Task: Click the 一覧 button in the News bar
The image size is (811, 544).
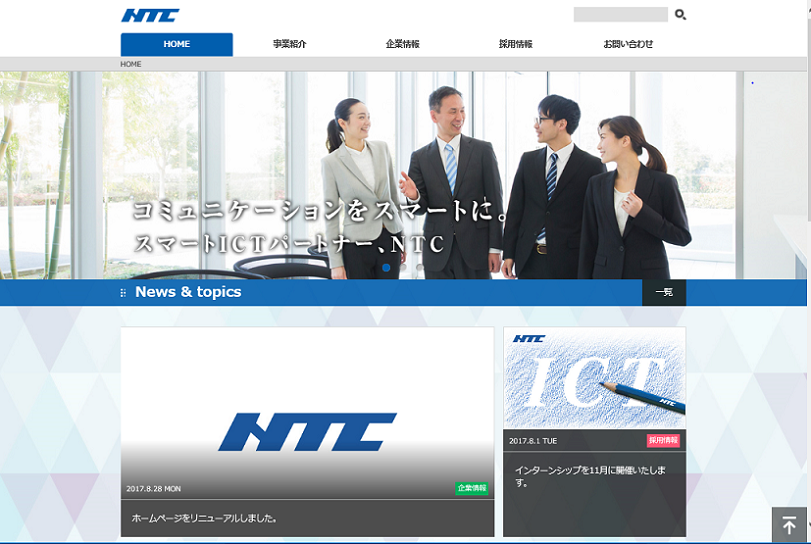Action: 664,292
